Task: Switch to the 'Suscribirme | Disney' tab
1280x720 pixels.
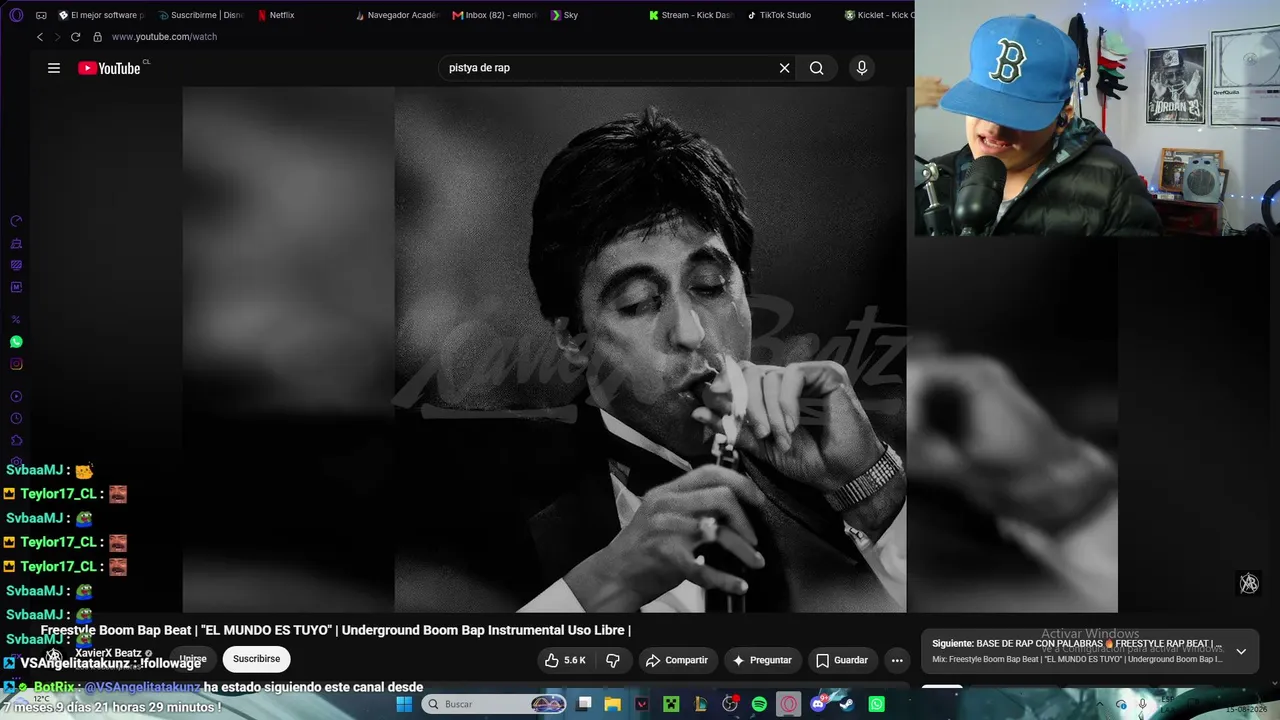Action: (x=199, y=15)
